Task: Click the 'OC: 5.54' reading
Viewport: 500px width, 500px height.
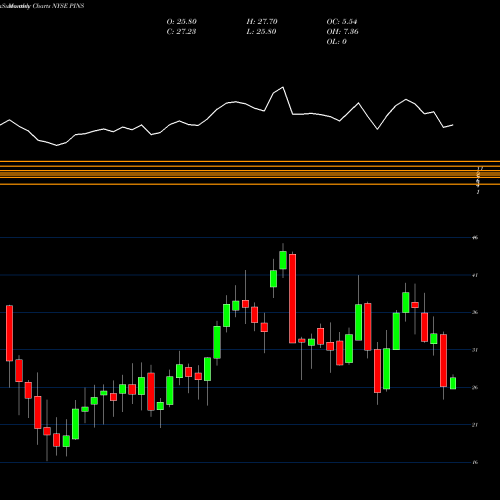Action: click(342, 22)
